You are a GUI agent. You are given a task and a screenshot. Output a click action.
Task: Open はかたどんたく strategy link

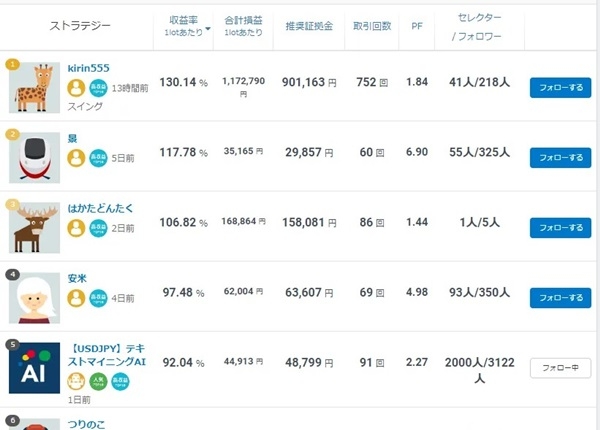[x=100, y=208]
